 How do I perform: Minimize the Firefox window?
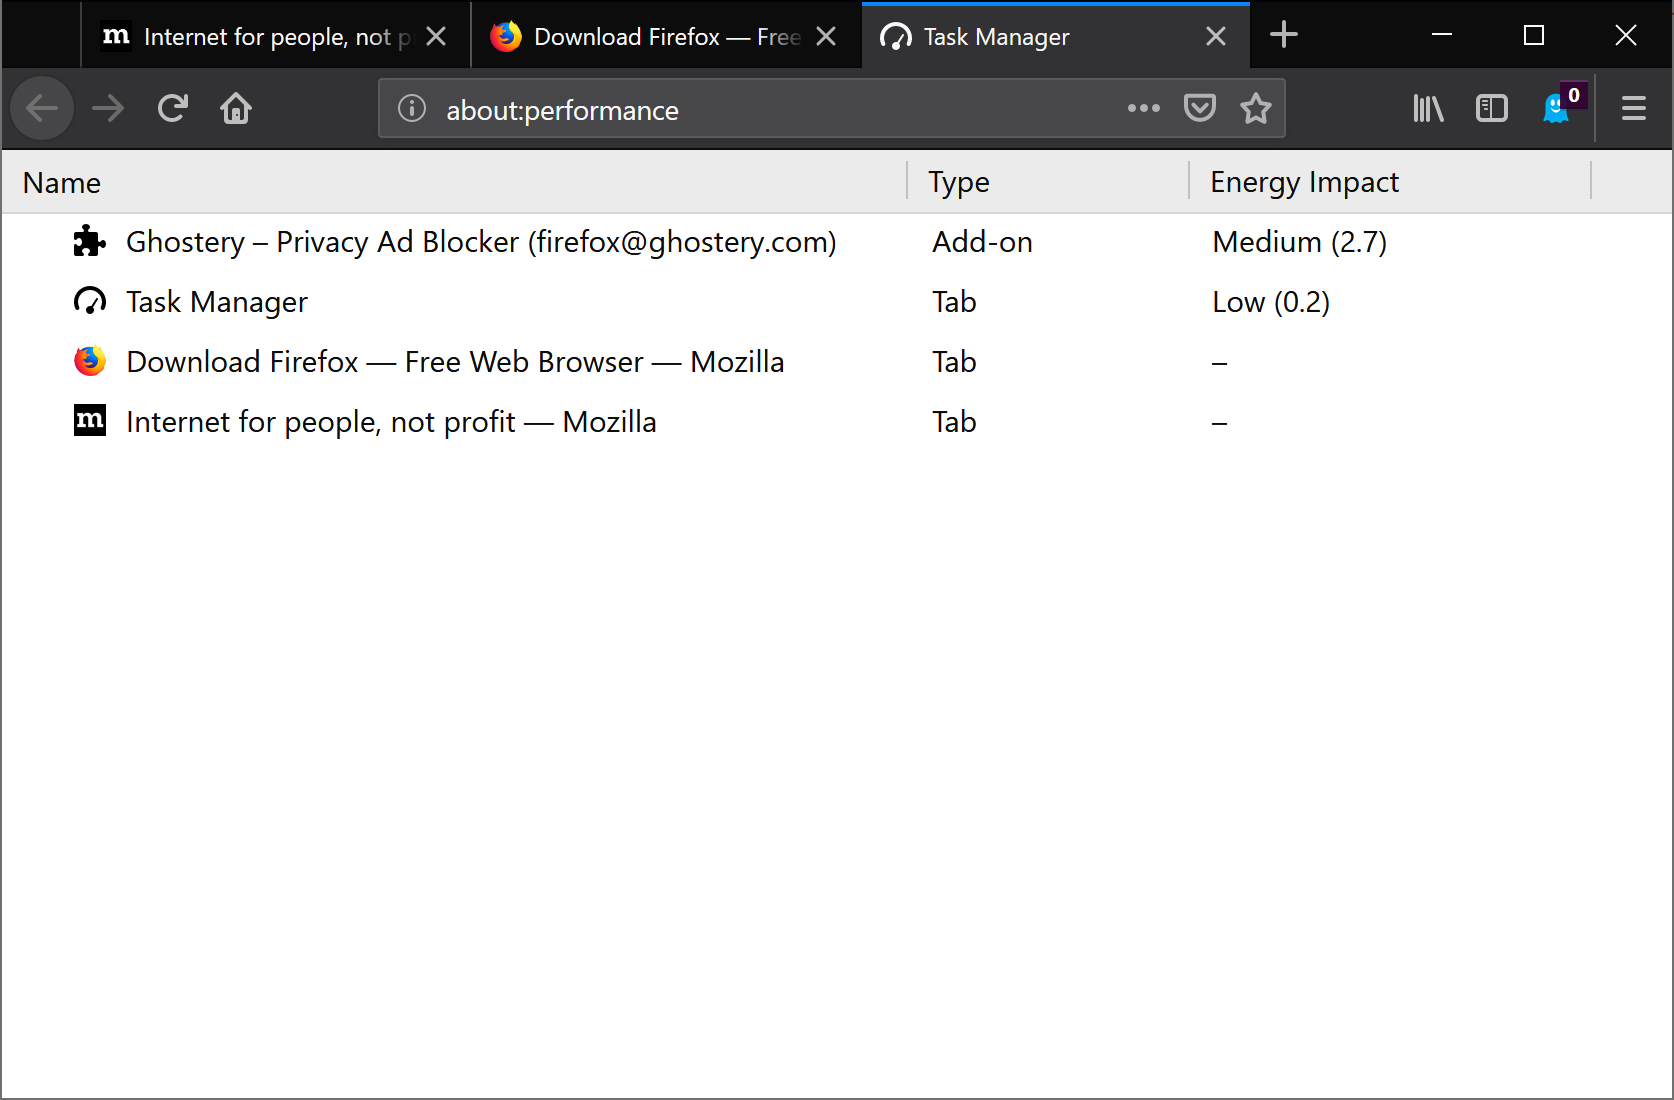coord(1442,35)
